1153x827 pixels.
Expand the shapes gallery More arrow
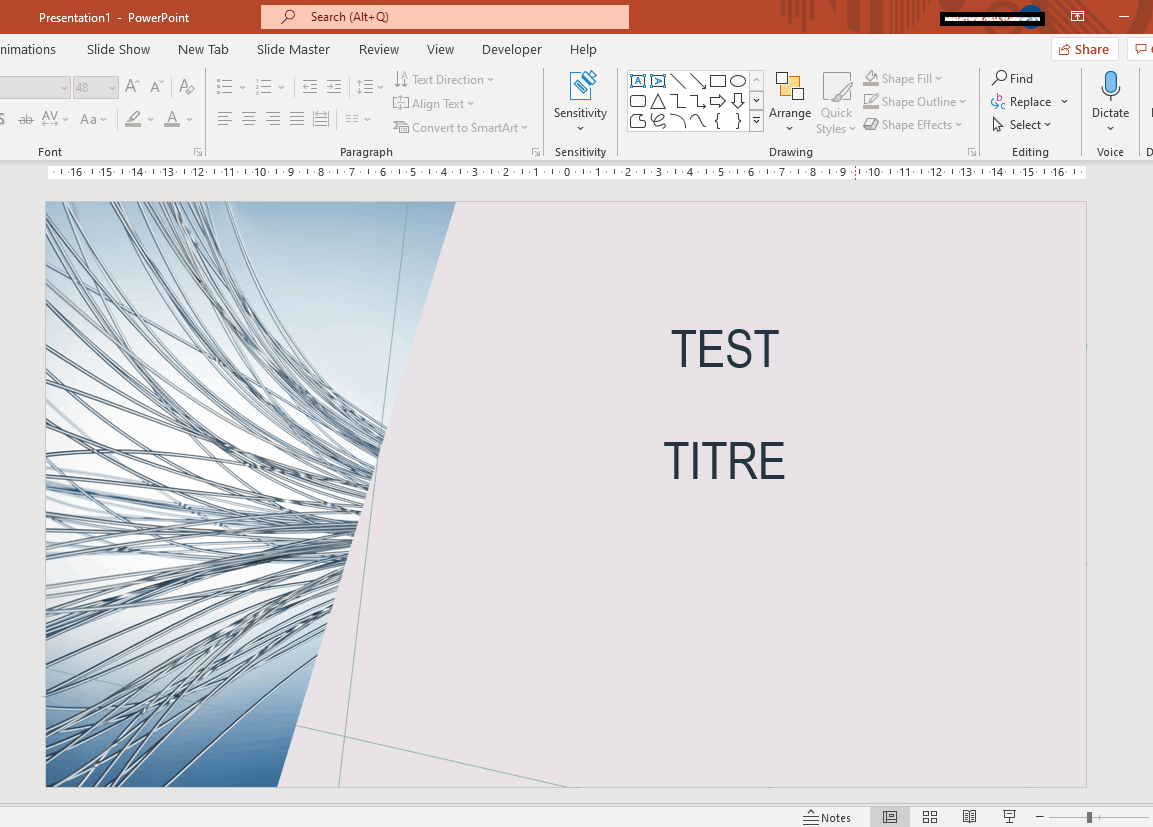coord(757,120)
